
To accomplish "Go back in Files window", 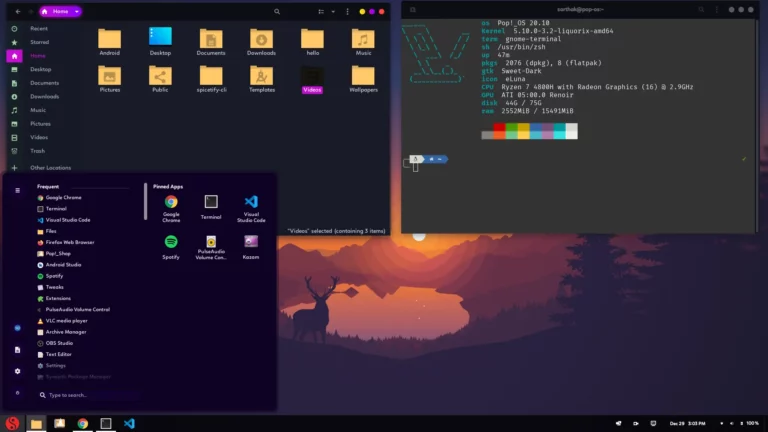I will point(18,11).
